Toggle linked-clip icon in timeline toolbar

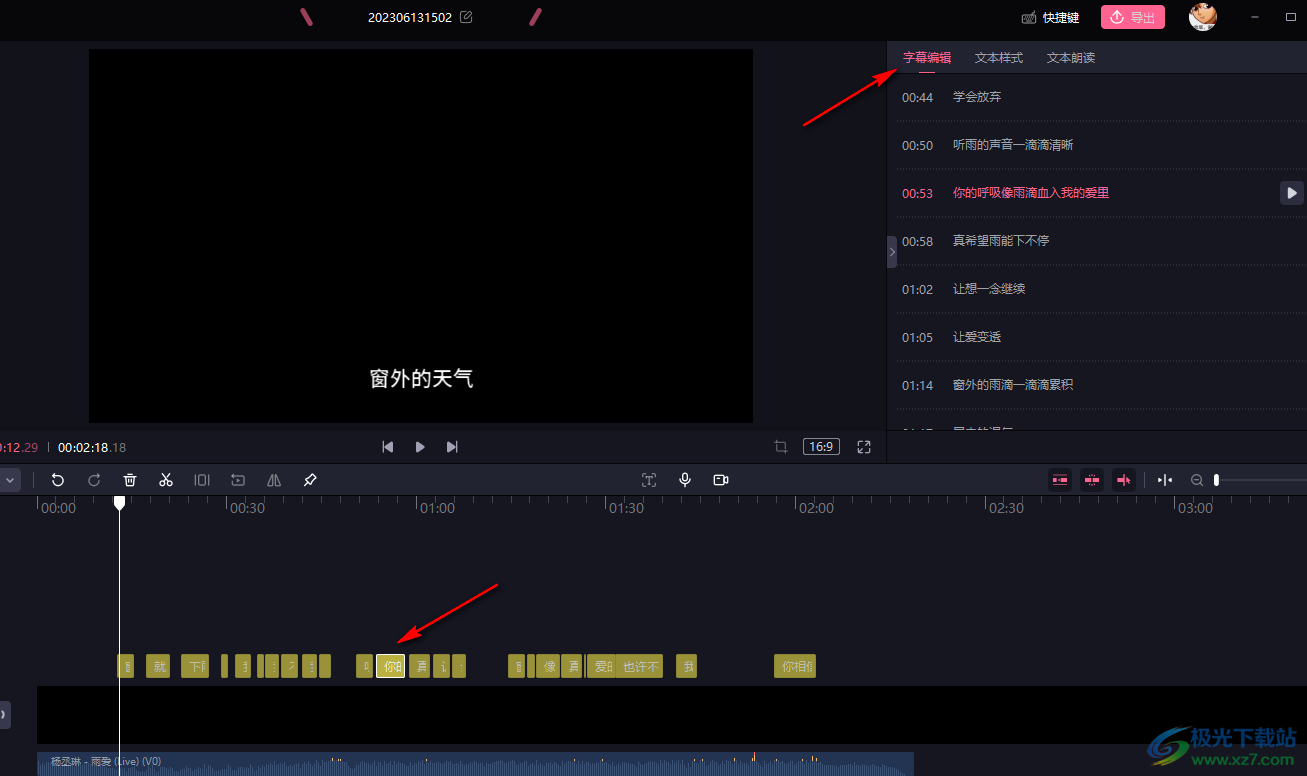pyautogui.click(x=1124, y=480)
